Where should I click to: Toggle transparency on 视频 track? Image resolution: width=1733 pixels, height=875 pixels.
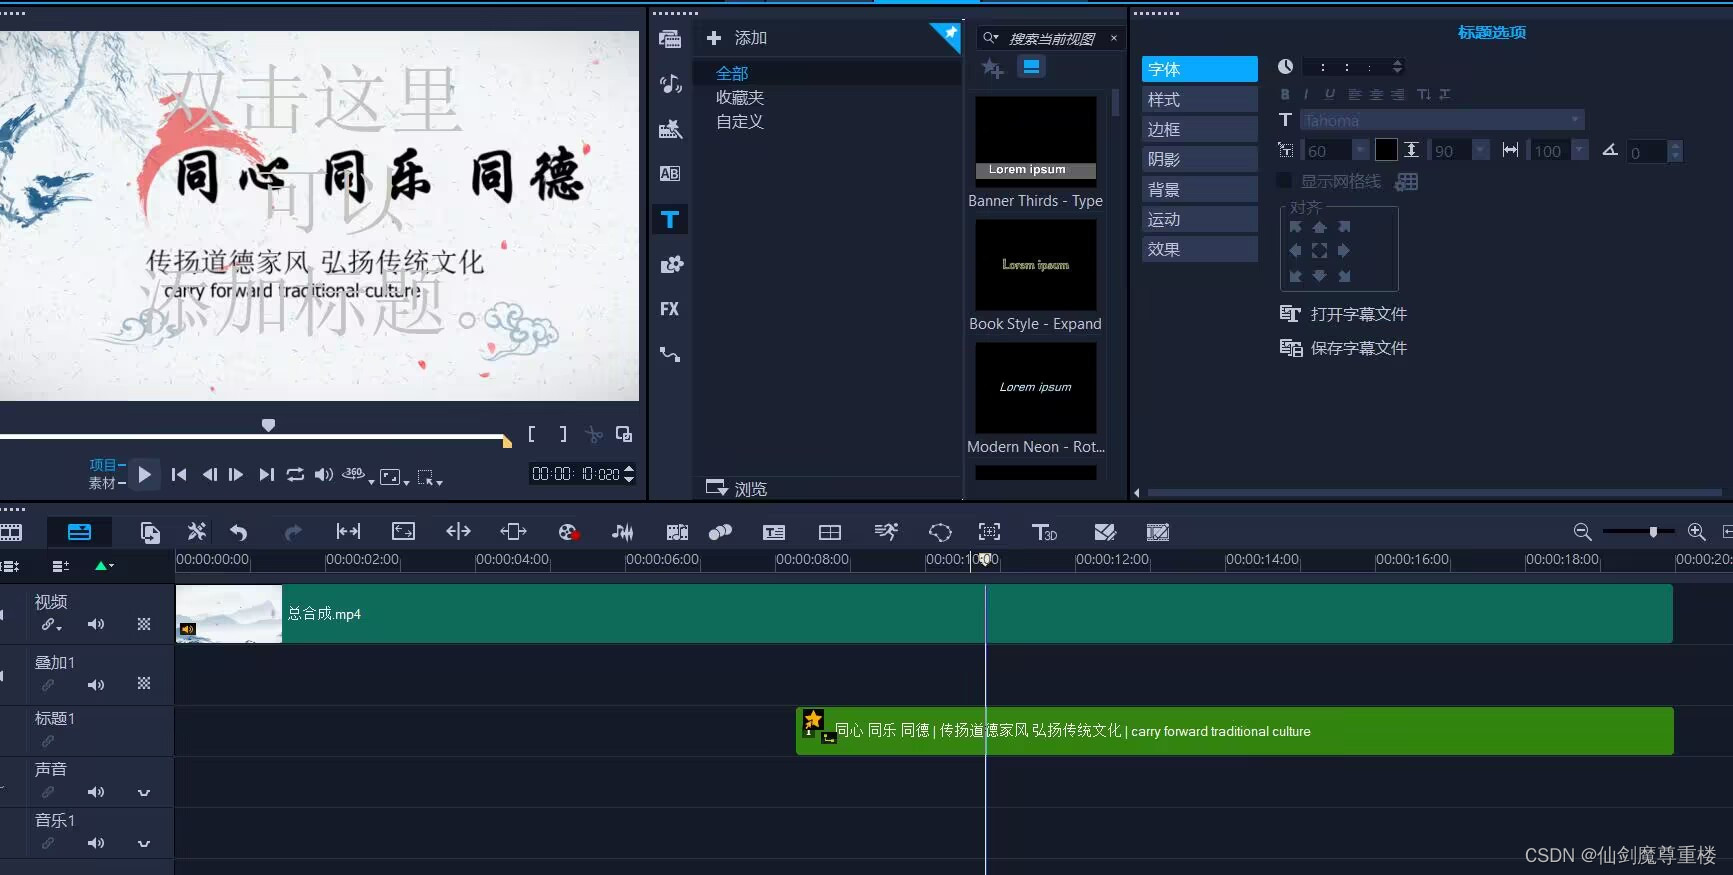144,624
